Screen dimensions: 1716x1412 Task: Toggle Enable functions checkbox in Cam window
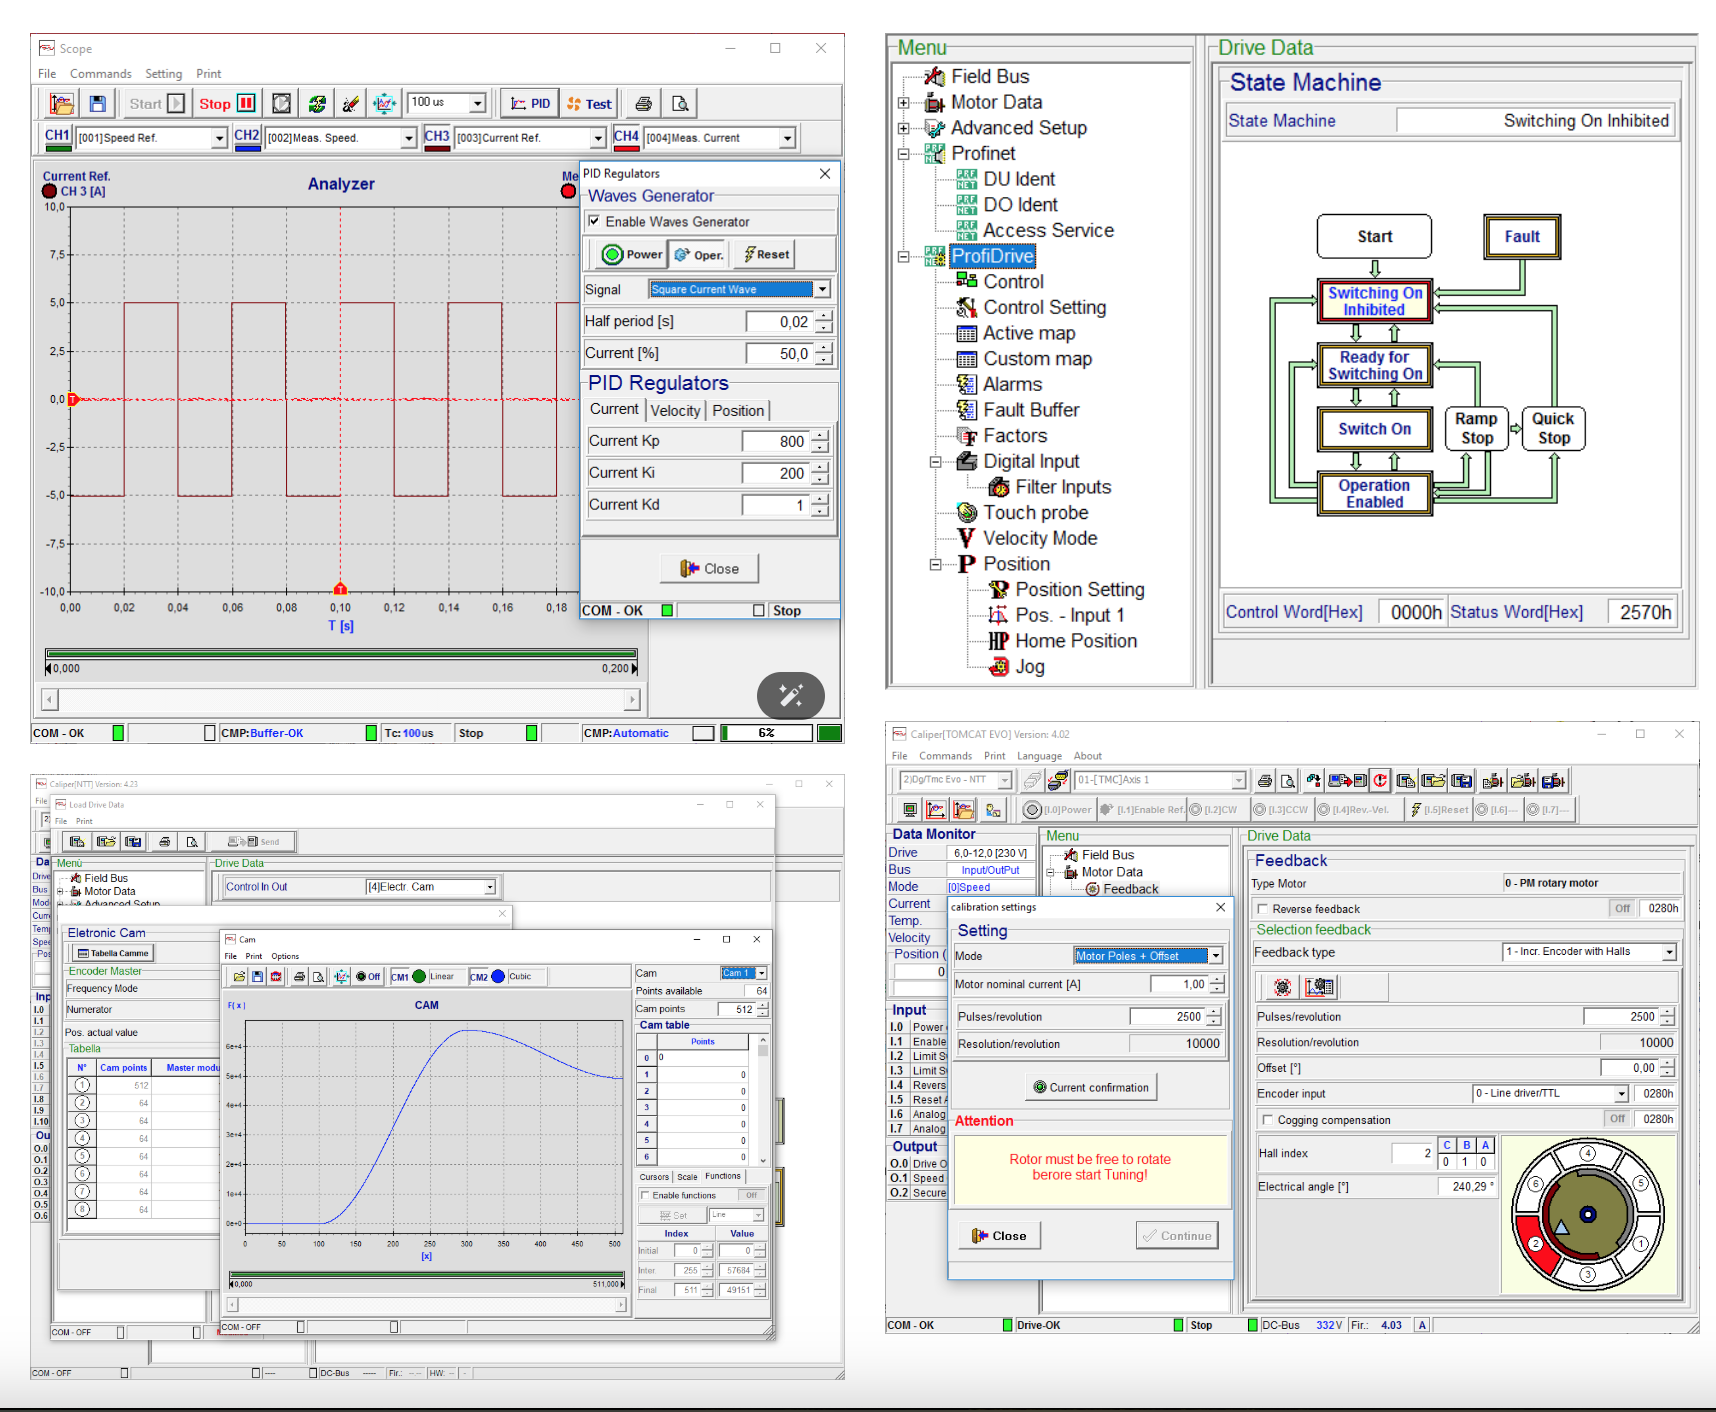[x=645, y=1195]
